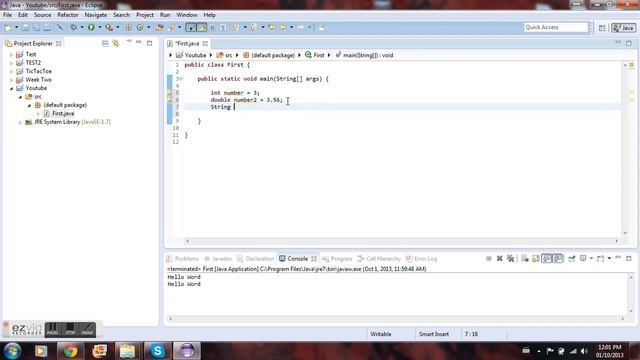The image size is (640, 360).
Task: Expand the Test project
Action: (11, 54)
